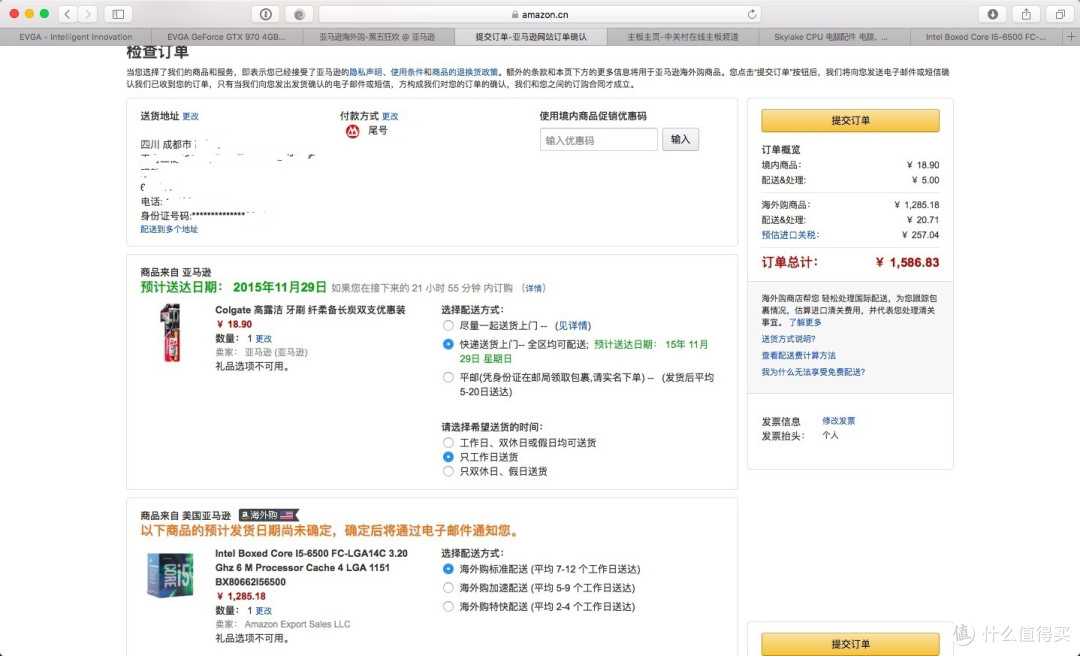Click the Colgate toothbrush product thumbnail
This screenshot has width=1080, height=656.
170,333
